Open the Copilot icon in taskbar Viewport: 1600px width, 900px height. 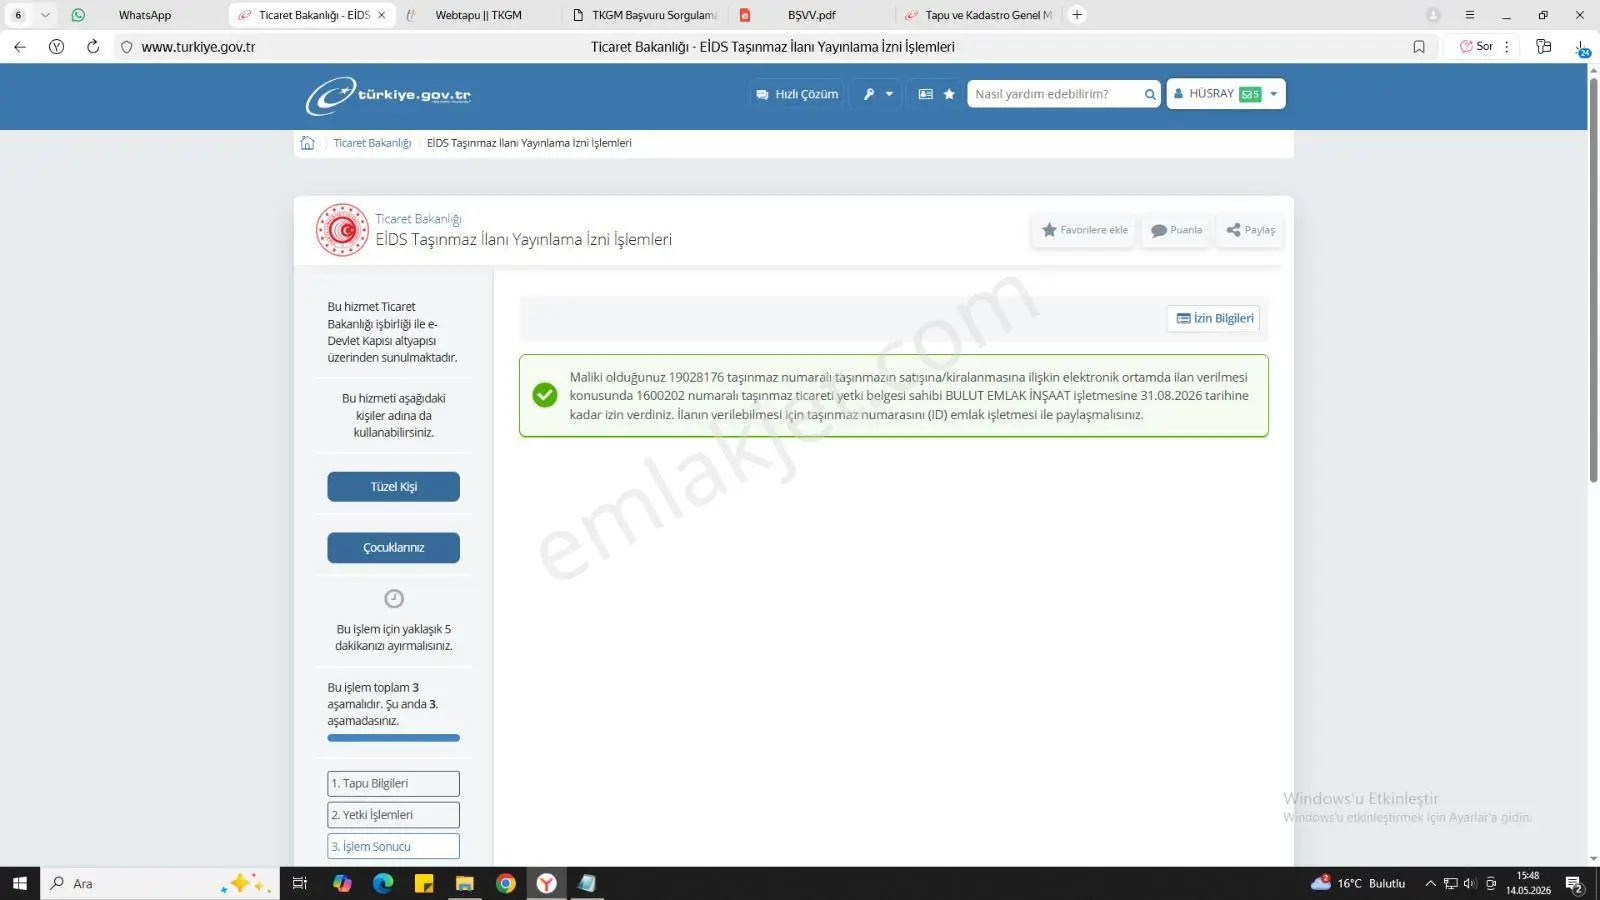click(x=342, y=883)
